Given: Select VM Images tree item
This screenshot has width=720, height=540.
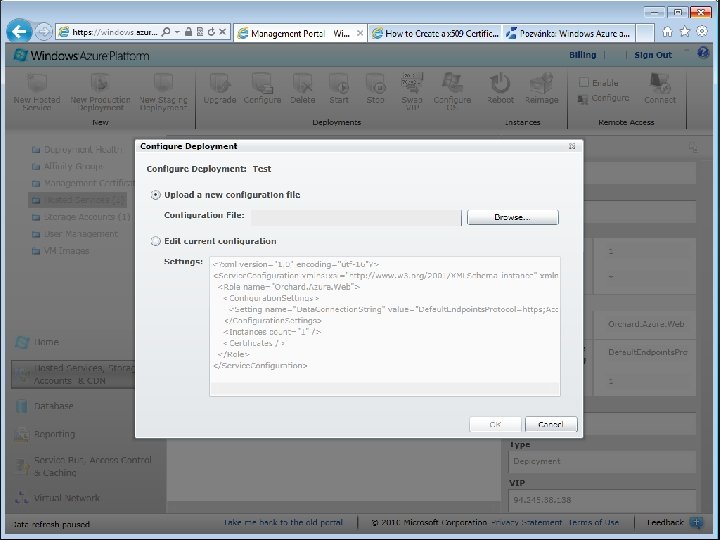Looking at the screenshot, I should tap(60, 251).
